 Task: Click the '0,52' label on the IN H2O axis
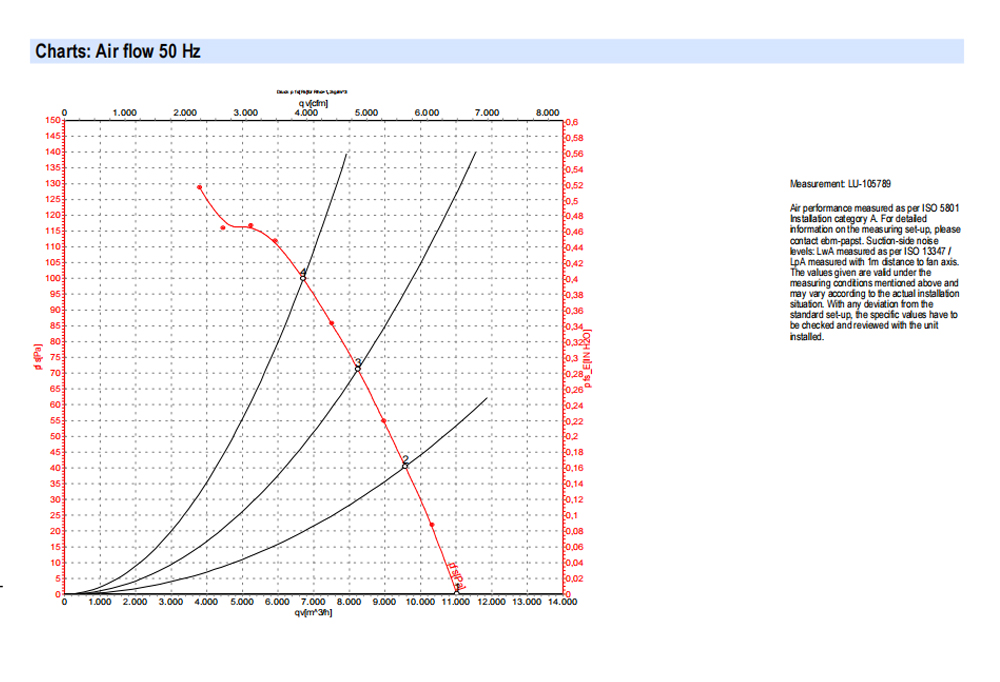pyautogui.click(x=575, y=185)
